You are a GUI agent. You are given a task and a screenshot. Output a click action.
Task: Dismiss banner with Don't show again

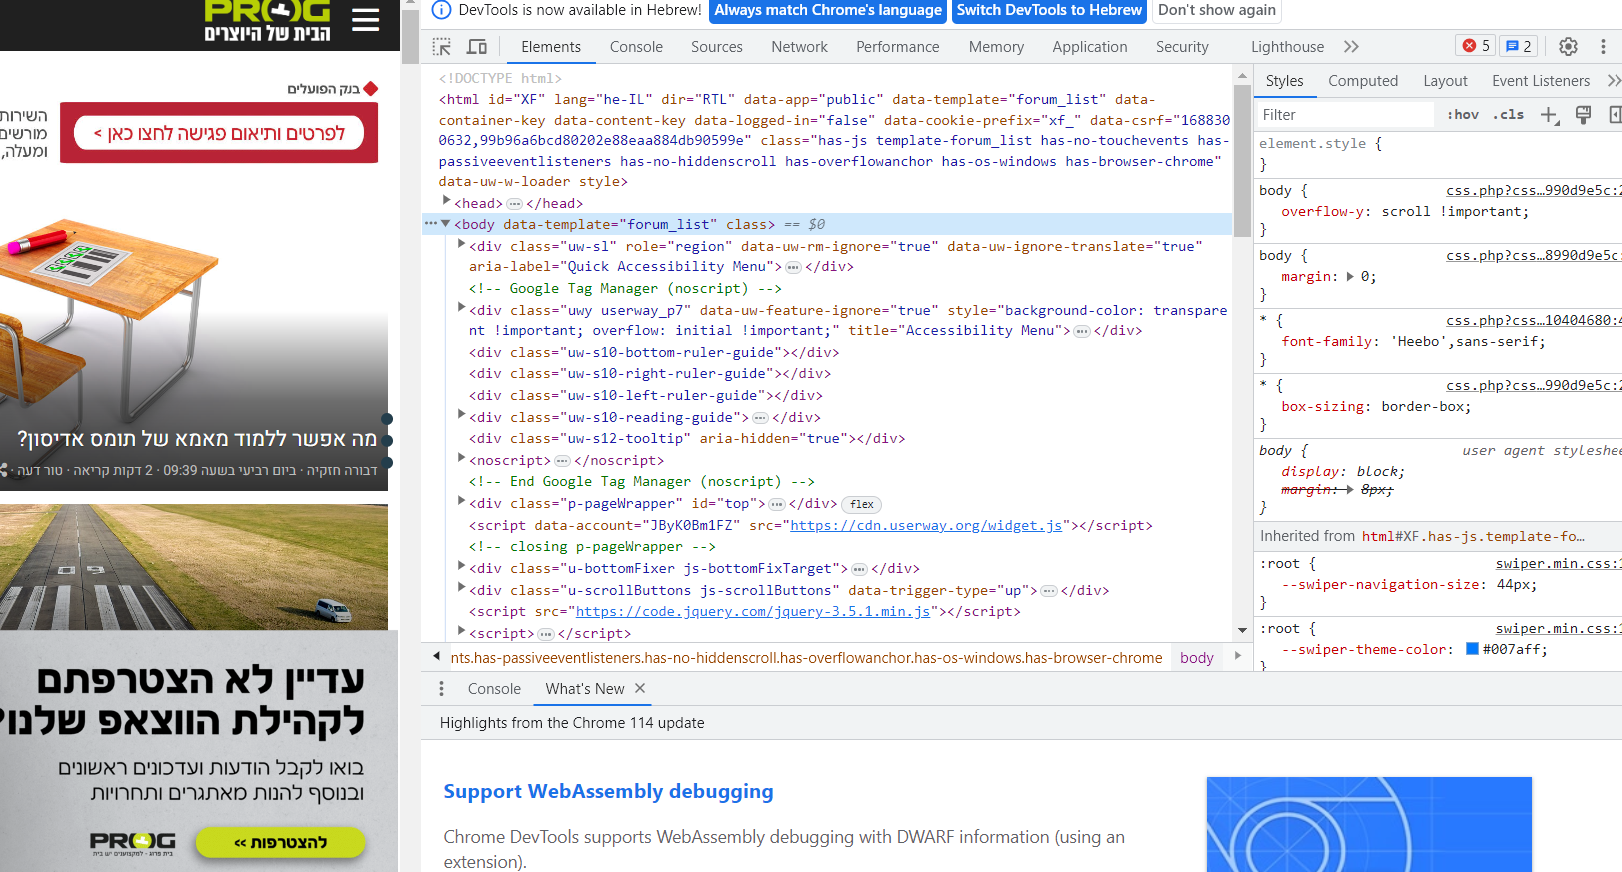pyautogui.click(x=1217, y=10)
